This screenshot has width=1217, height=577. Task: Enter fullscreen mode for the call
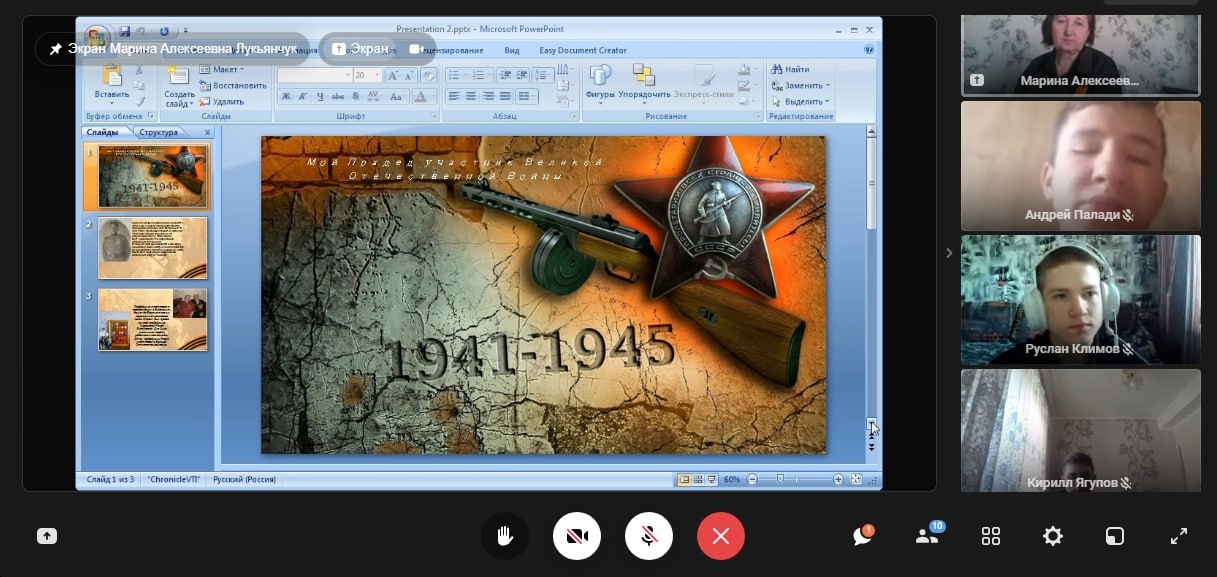point(1179,536)
